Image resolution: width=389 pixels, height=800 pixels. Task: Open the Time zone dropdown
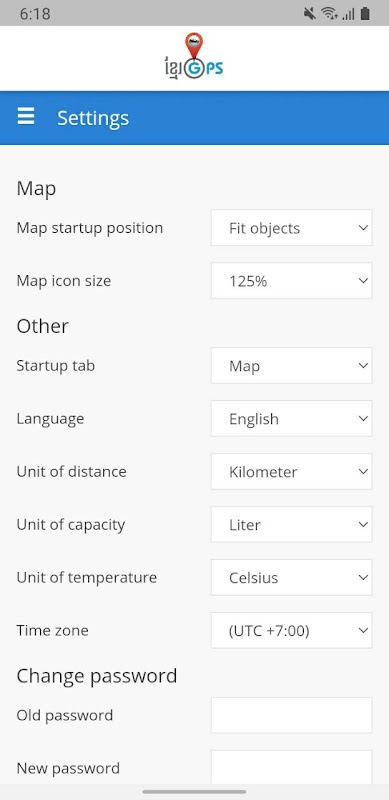(291, 631)
